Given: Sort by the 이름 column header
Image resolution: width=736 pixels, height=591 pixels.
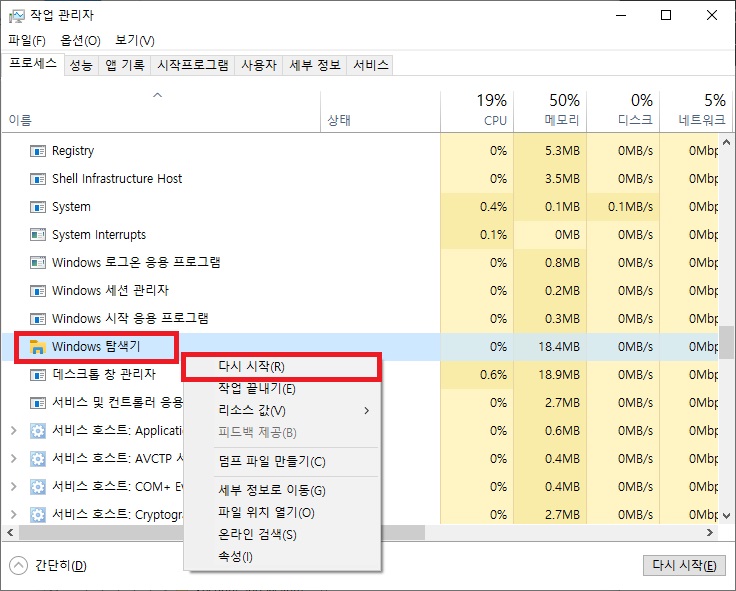Looking at the screenshot, I should point(161,112).
